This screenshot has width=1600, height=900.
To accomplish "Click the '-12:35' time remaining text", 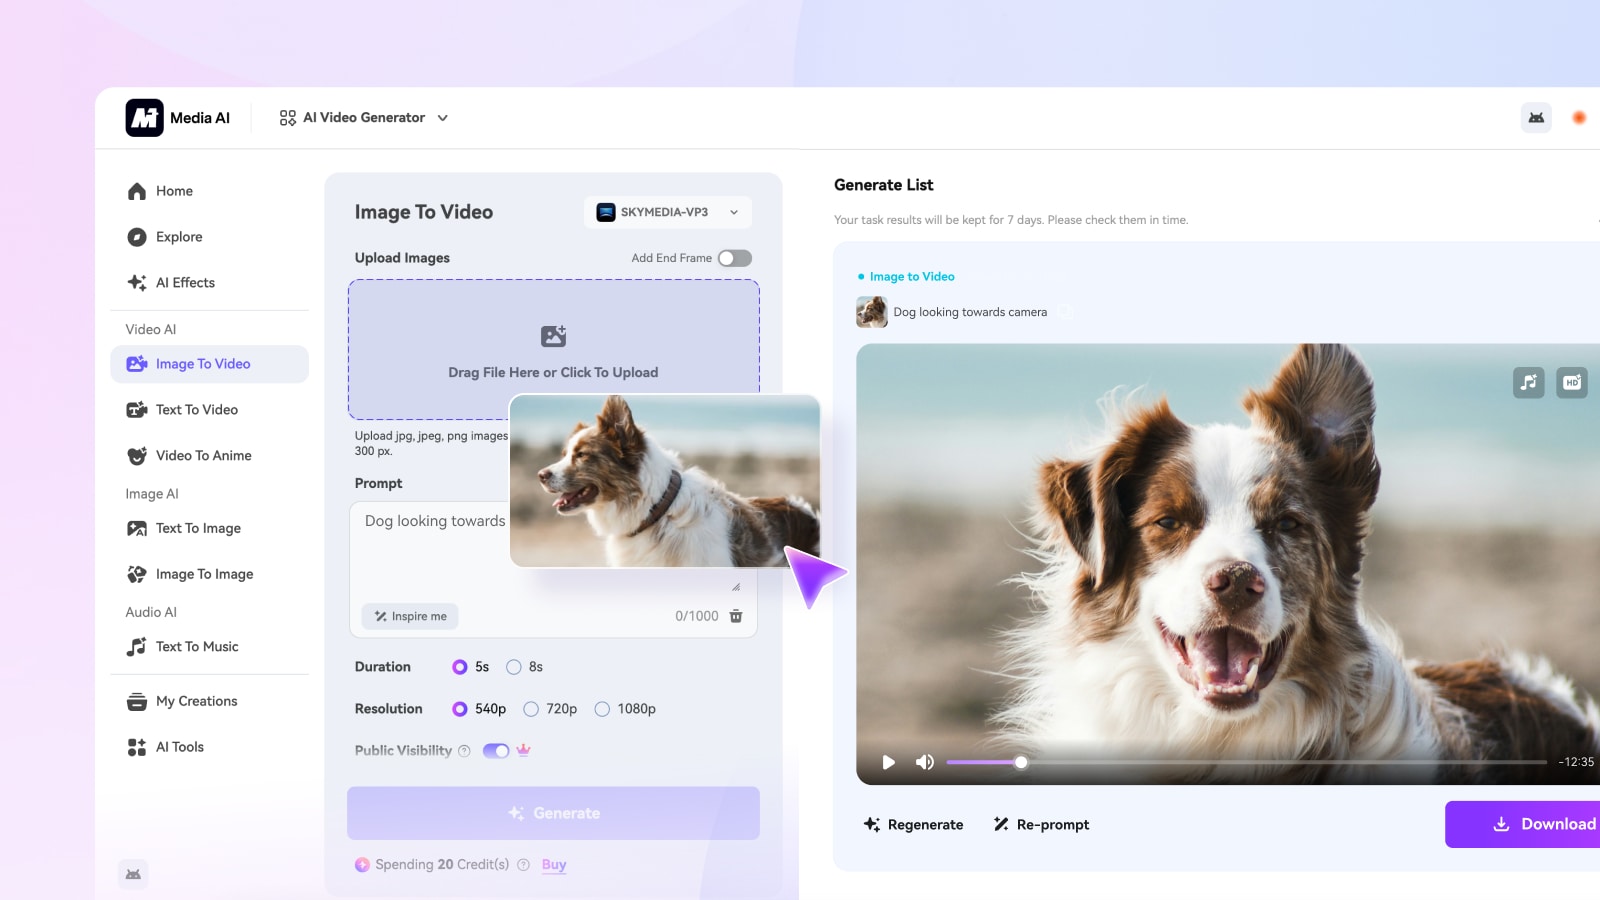I will point(1576,762).
